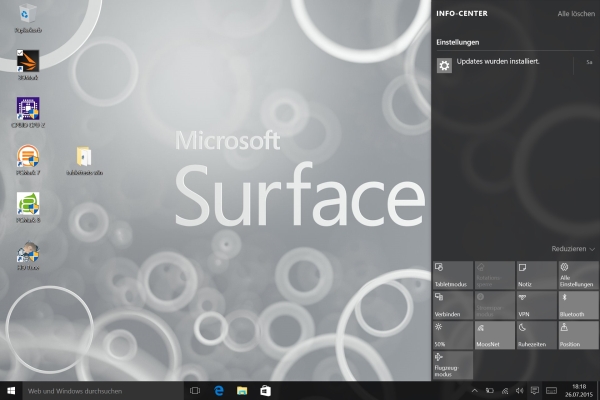The width and height of the screenshot is (600, 400).
Task: Launch the 3DMark desktop shortcut
Action: (x=28, y=65)
